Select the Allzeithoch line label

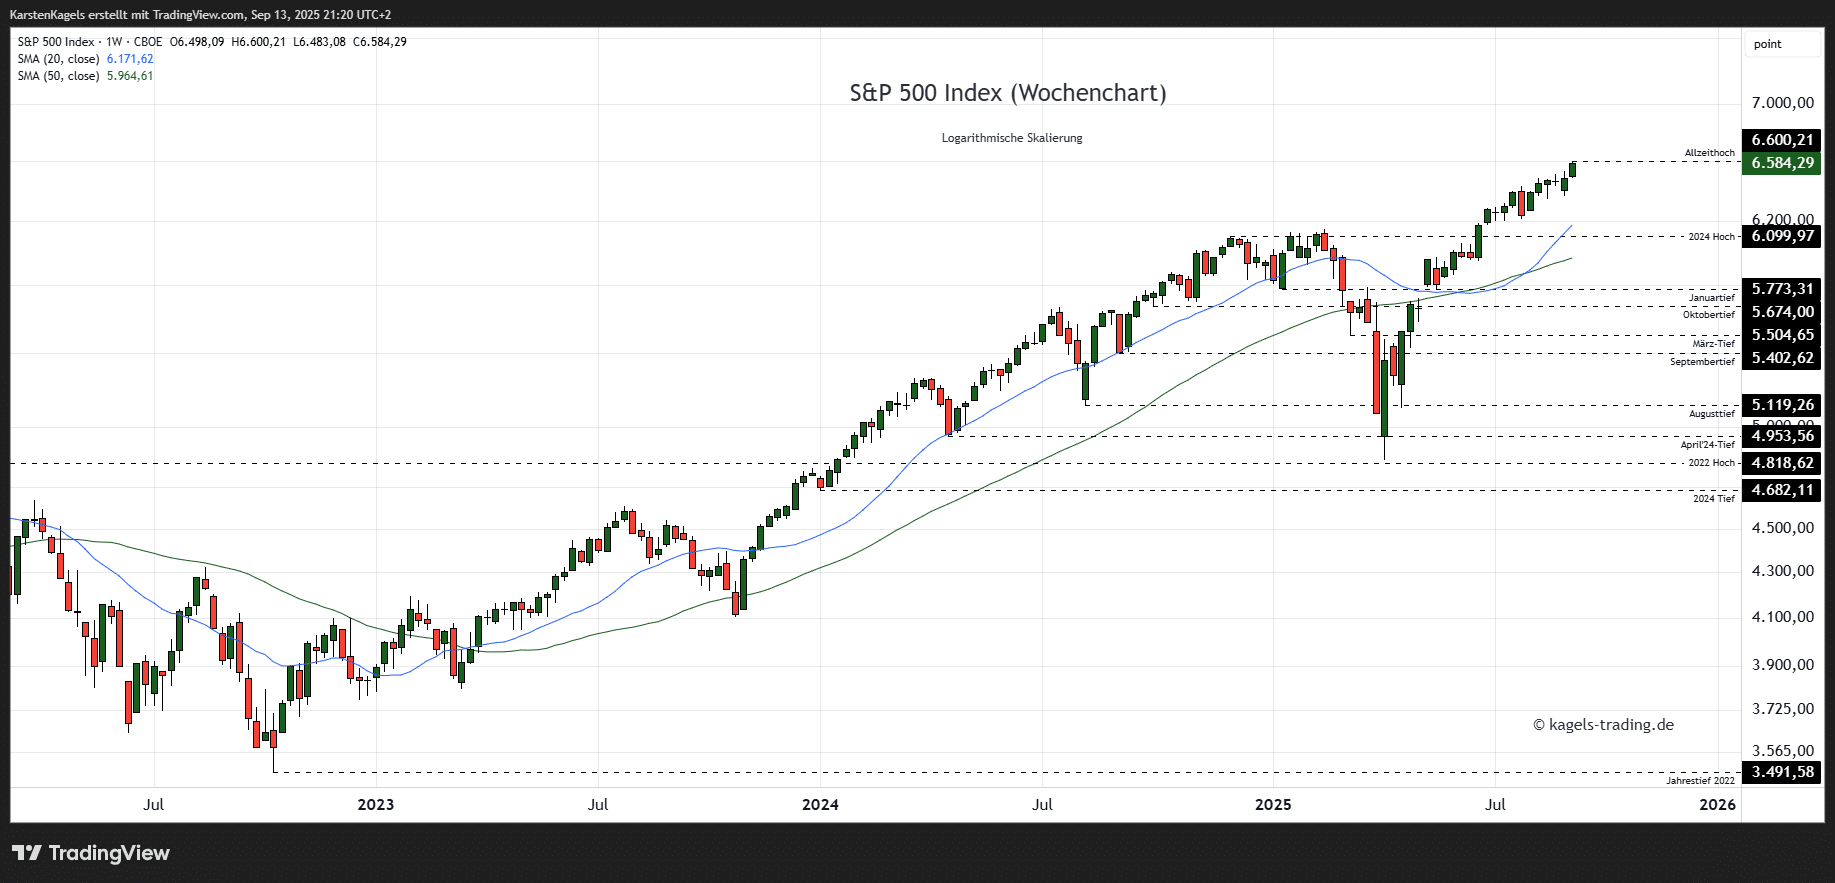(1710, 153)
